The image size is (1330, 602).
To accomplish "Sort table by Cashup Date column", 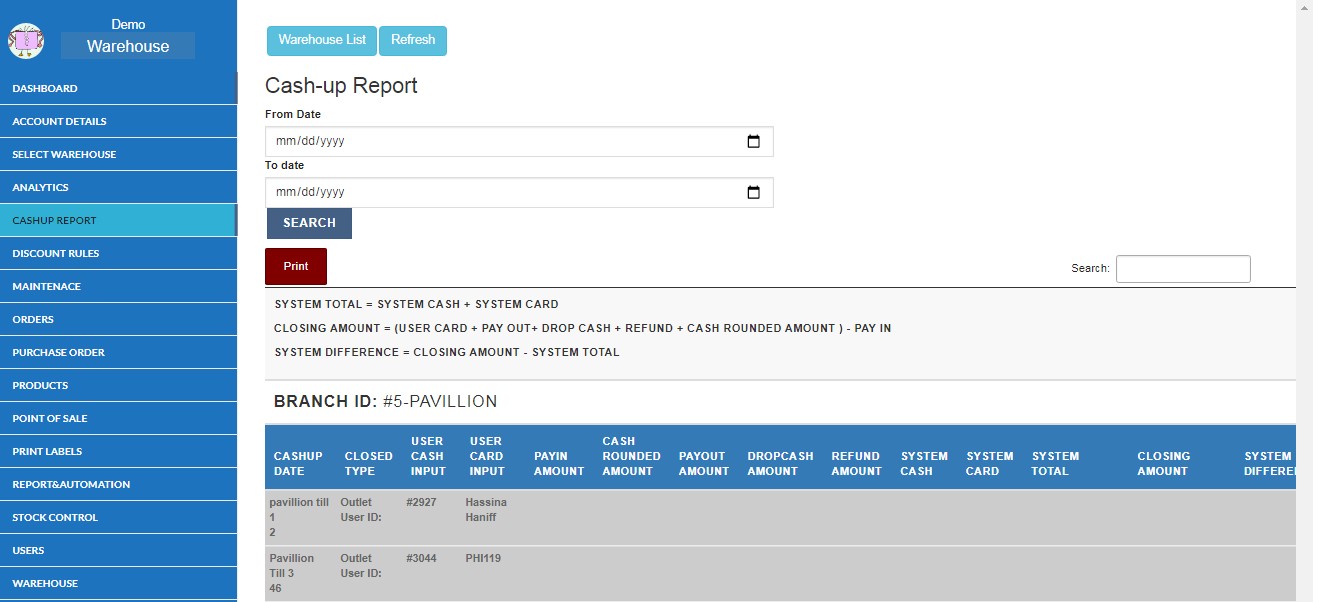I will [298, 463].
